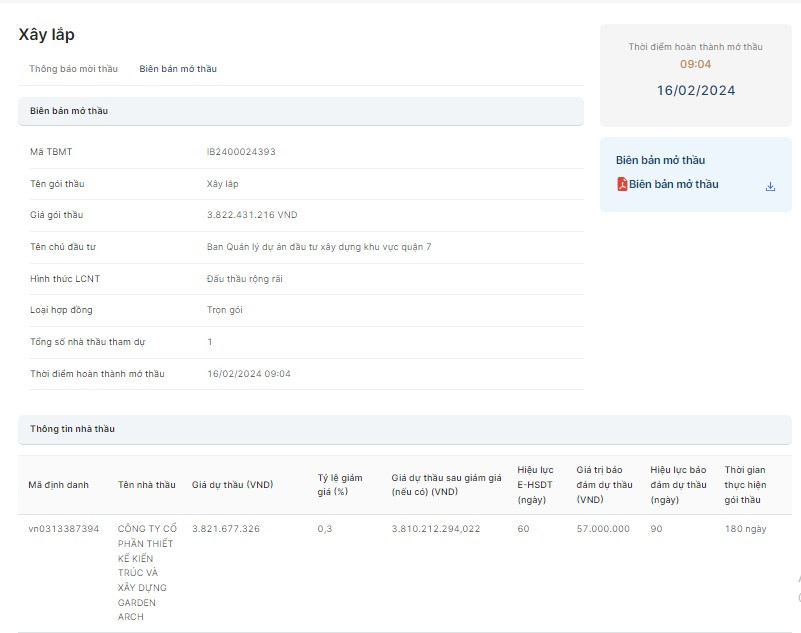This screenshot has height=633, width=801.
Task: Click the Mã định danh column header
Action: click(58, 485)
